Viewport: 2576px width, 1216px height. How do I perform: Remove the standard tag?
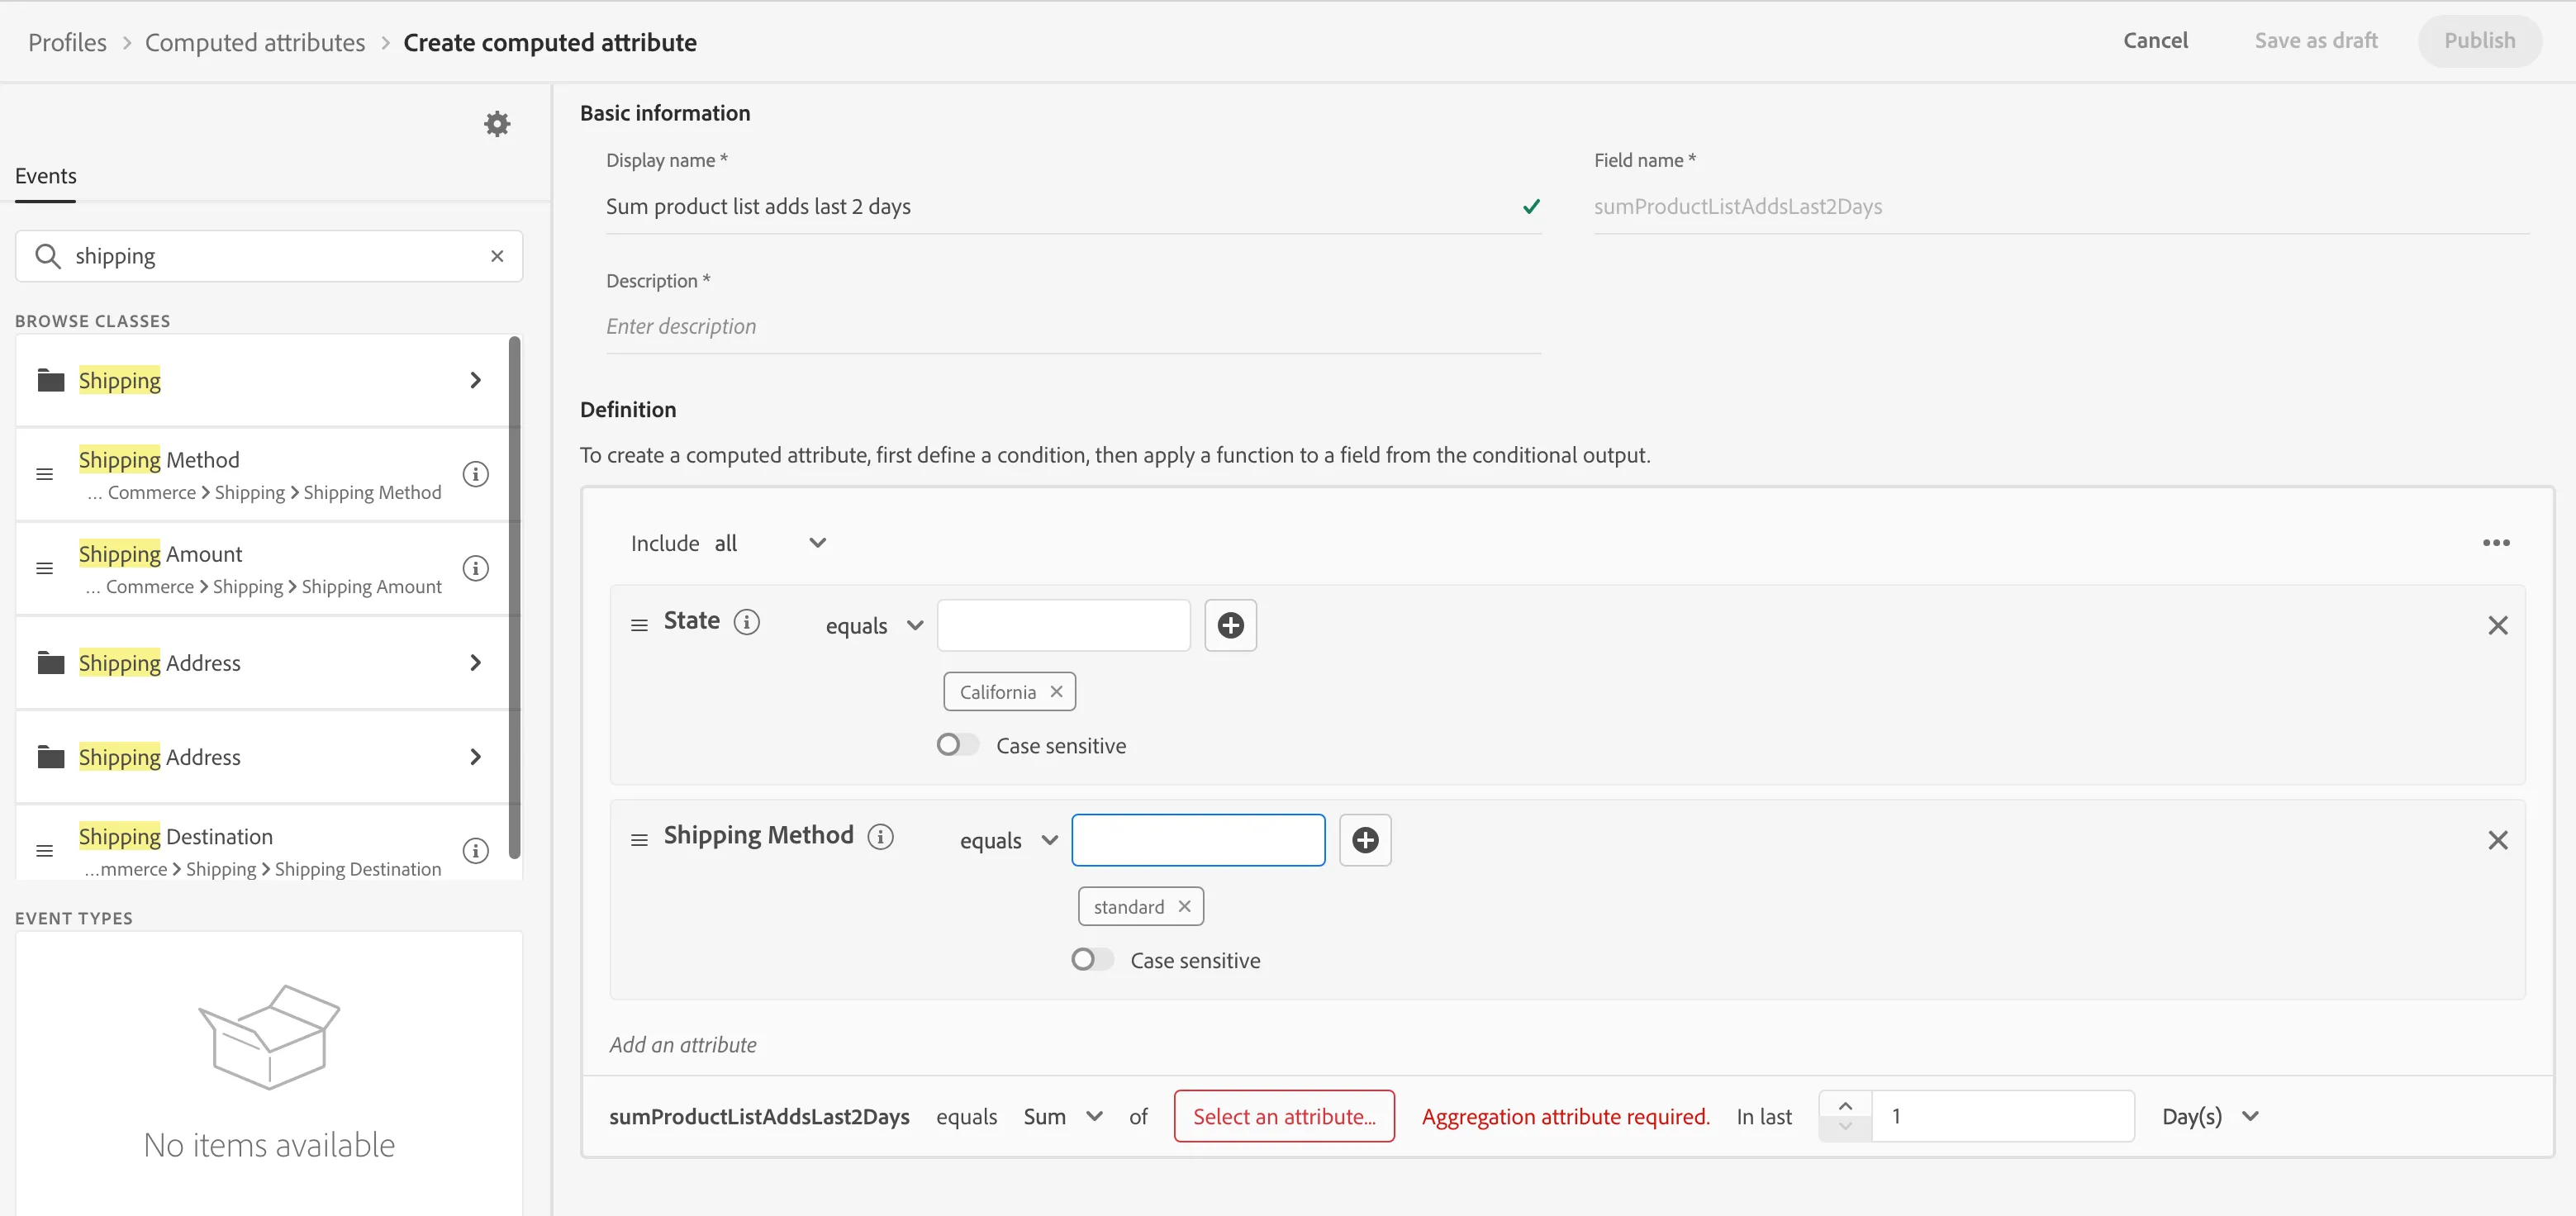click(1184, 906)
